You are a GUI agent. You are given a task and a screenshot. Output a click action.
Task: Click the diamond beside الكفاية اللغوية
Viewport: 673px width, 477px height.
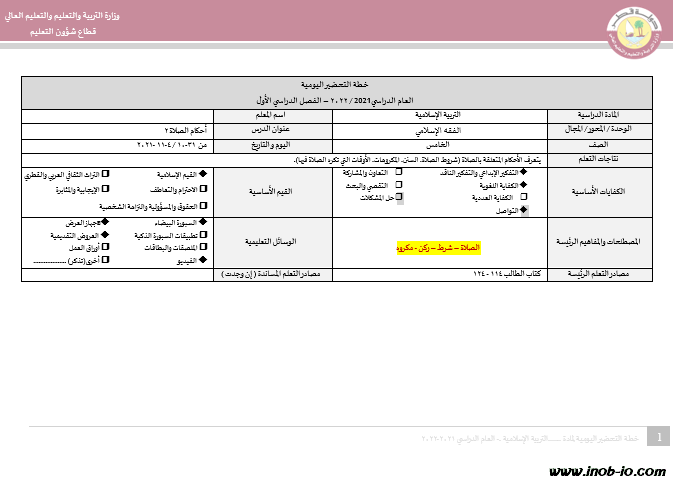pyautogui.click(x=522, y=185)
